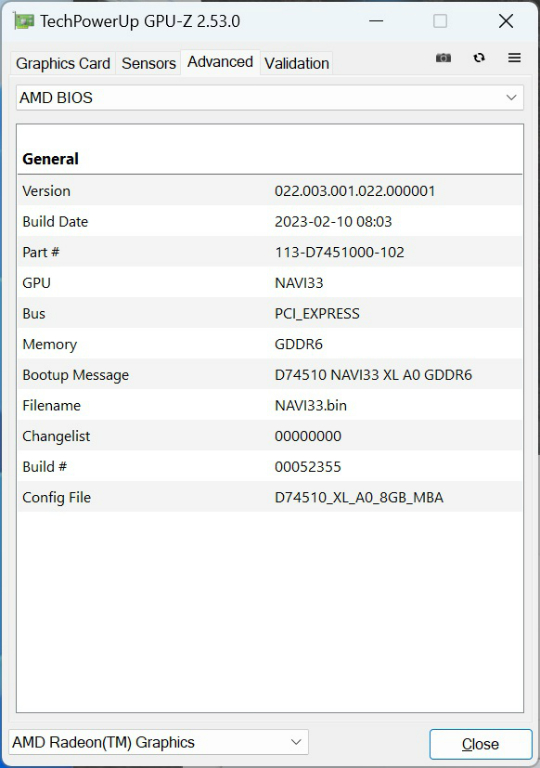
Task: Switch to the Graphics Card tab
Action: tap(63, 63)
